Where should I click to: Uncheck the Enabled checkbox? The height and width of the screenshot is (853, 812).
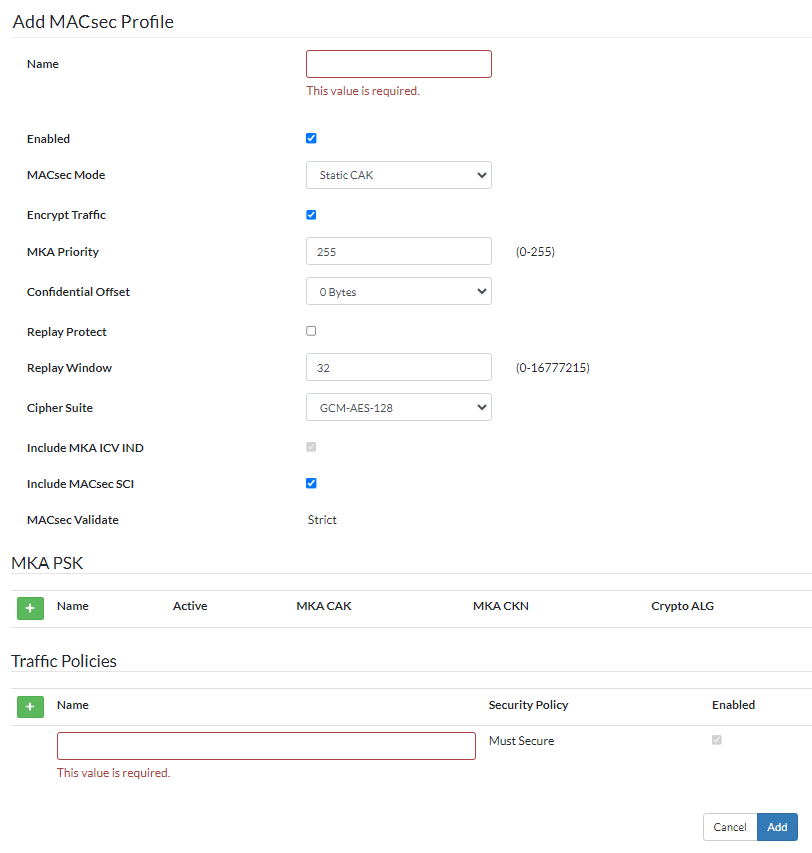(x=311, y=138)
